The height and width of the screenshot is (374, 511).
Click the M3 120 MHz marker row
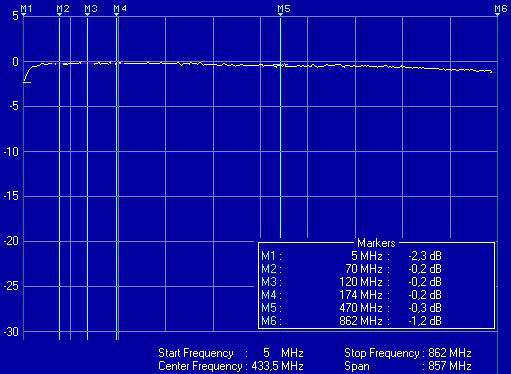tap(351, 282)
